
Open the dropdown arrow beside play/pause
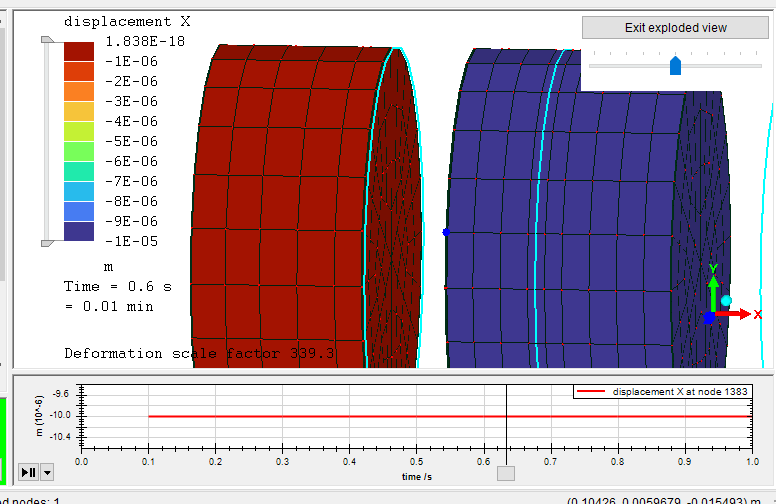(47, 472)
